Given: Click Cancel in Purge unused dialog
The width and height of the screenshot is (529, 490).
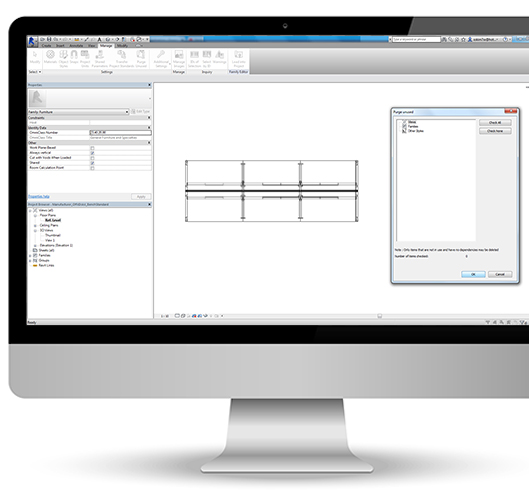Looking at the screenshot, I should [x=500, y=274].
